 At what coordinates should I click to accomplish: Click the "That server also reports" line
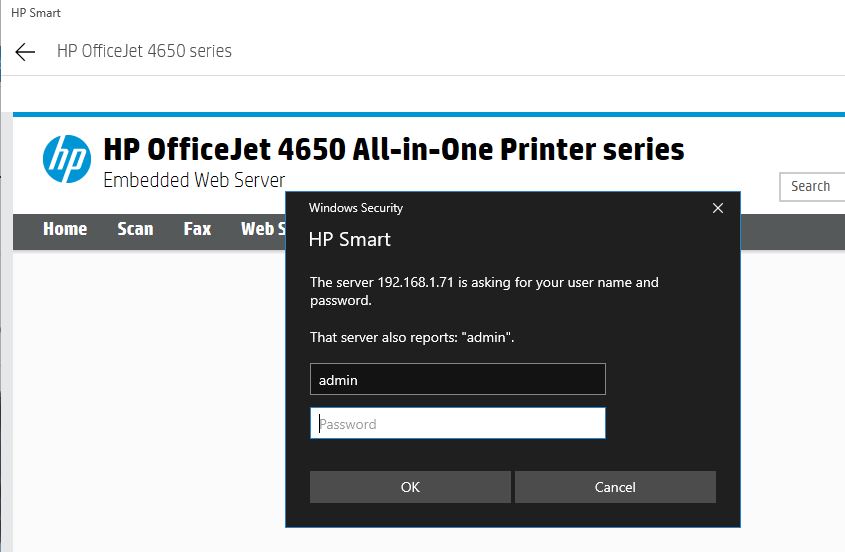411,338
